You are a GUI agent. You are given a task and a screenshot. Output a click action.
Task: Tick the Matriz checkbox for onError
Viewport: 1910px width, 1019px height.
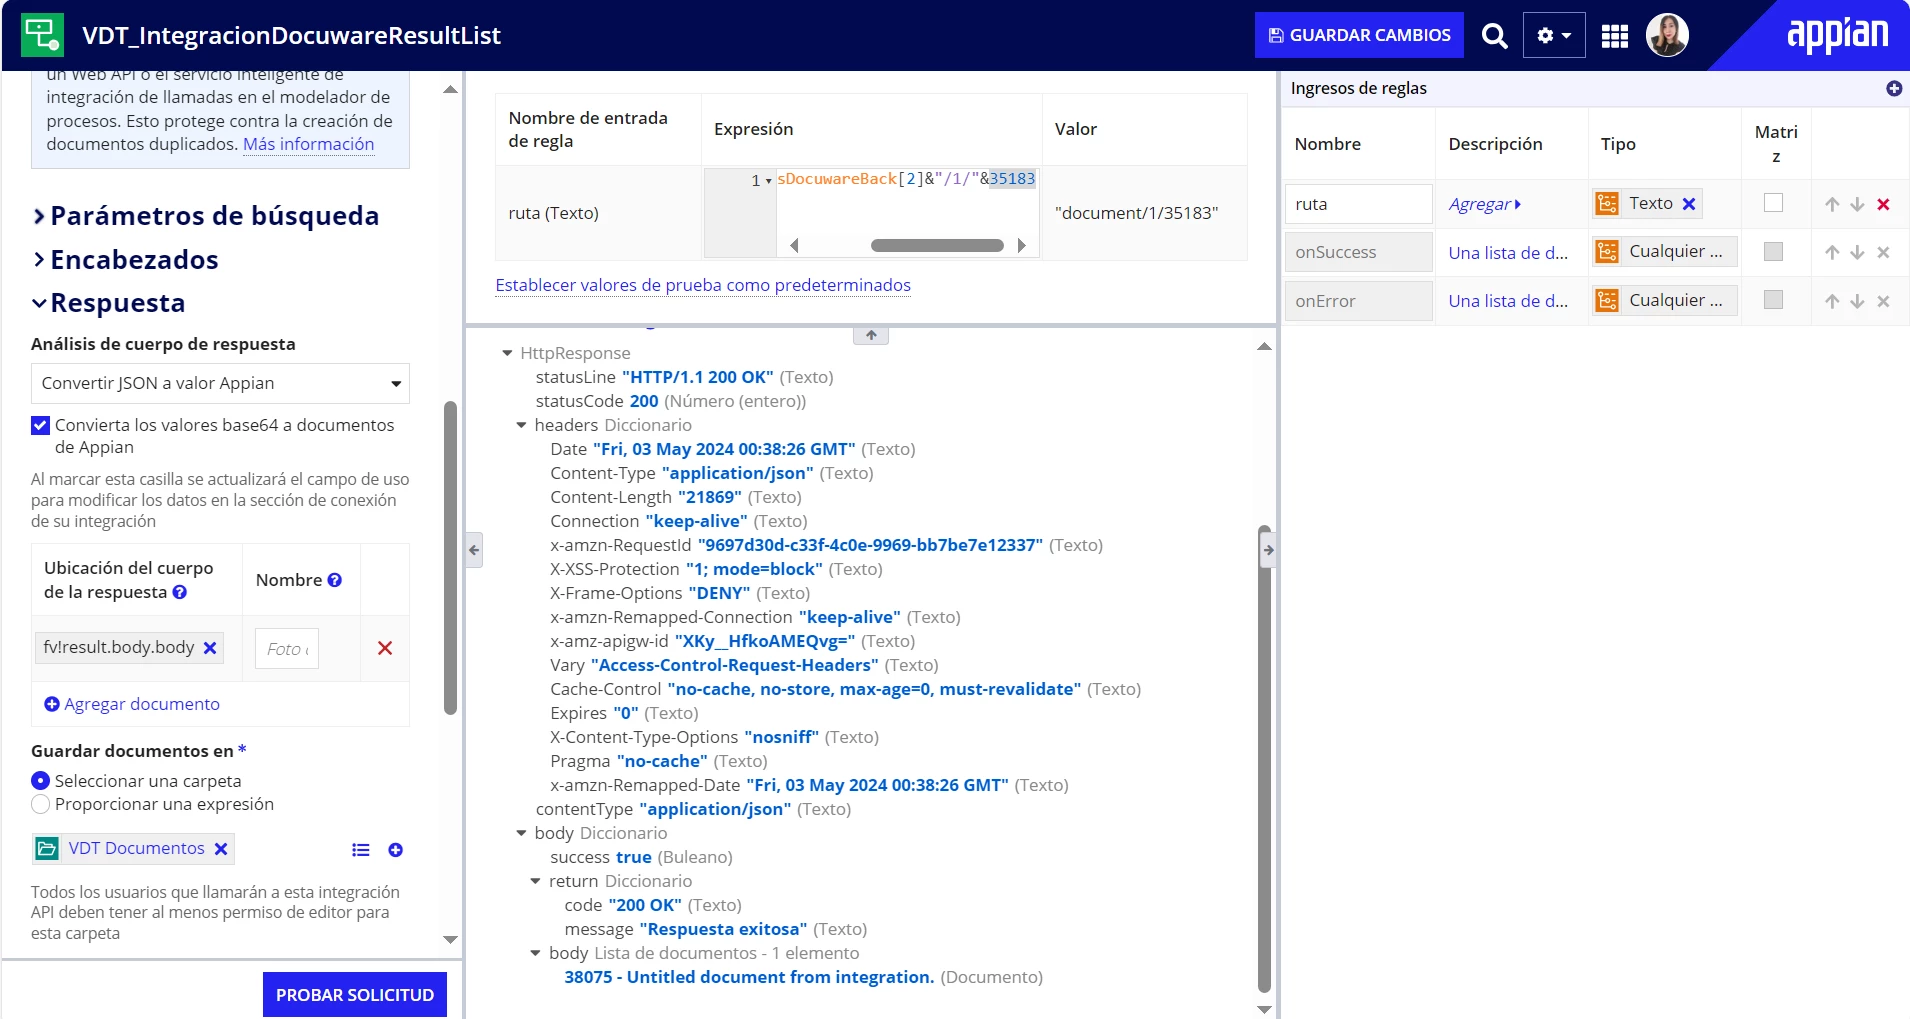pos(1773,299)
